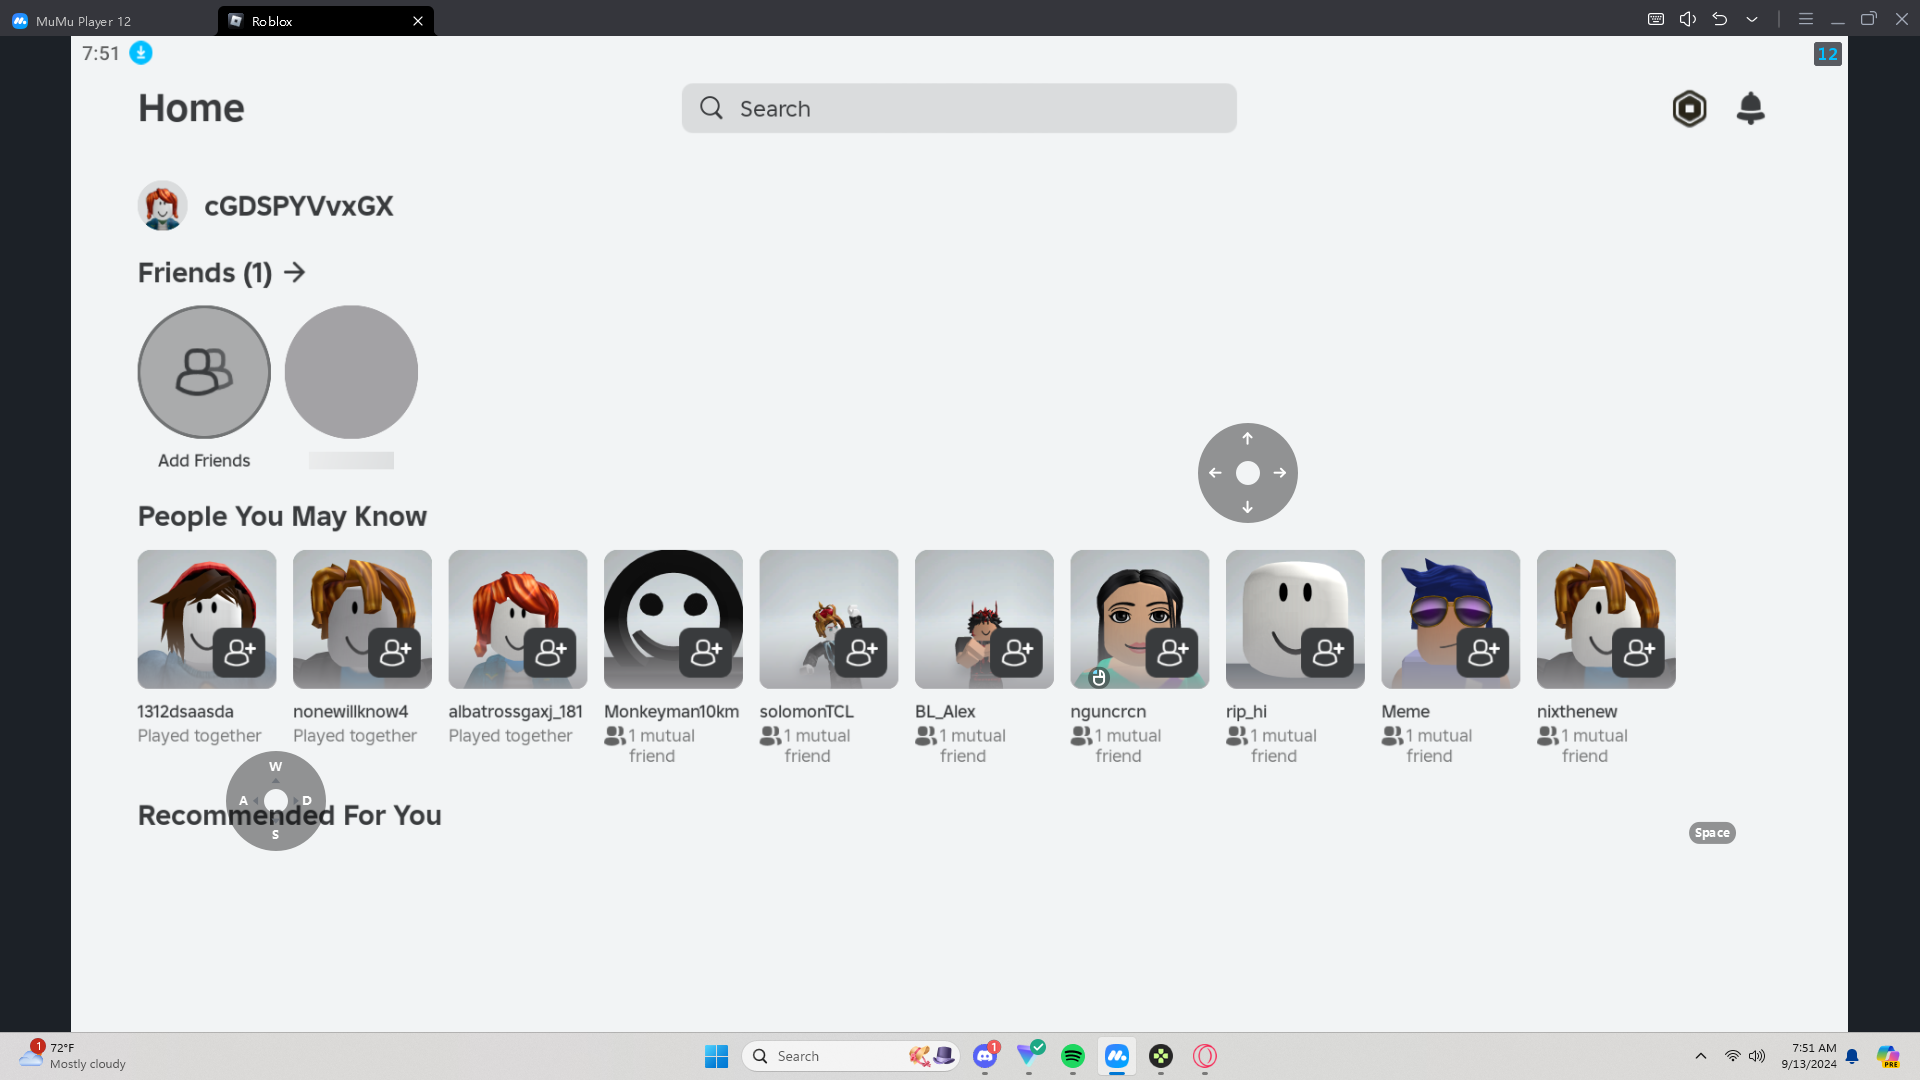The height and width of the screenshot is (1080, 1920).
Task: Click add-friend icon on nixthenew card
Action: pyautogui.click(x=1638, y=653)
